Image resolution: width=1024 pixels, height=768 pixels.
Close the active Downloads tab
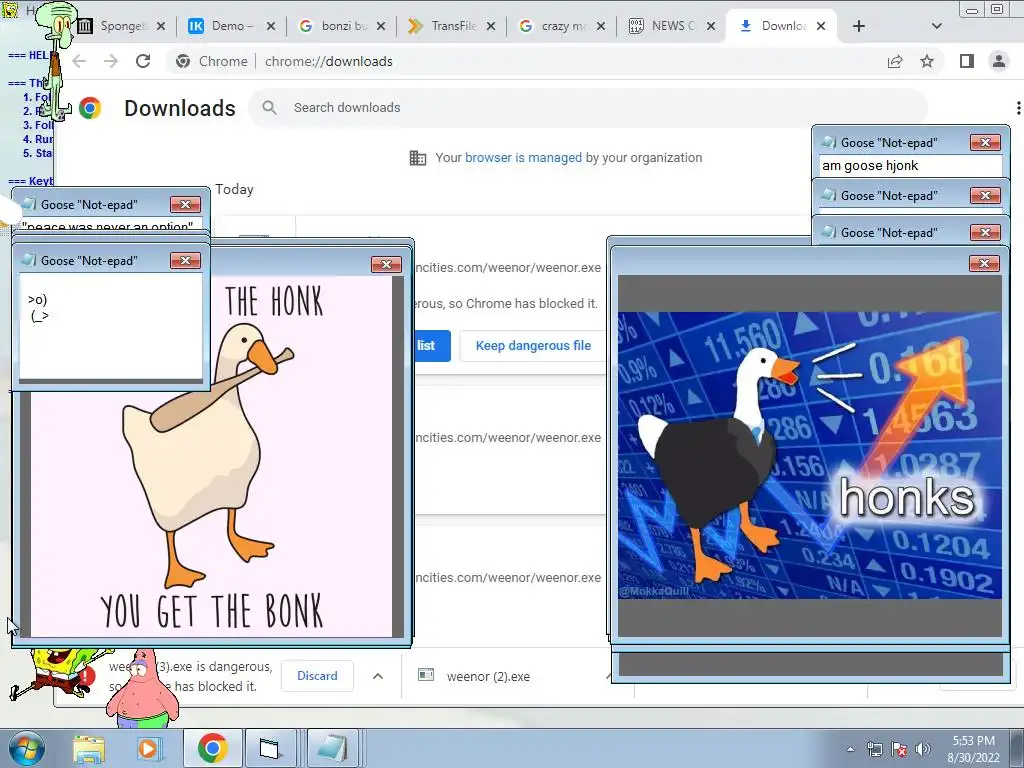(821, 26)
